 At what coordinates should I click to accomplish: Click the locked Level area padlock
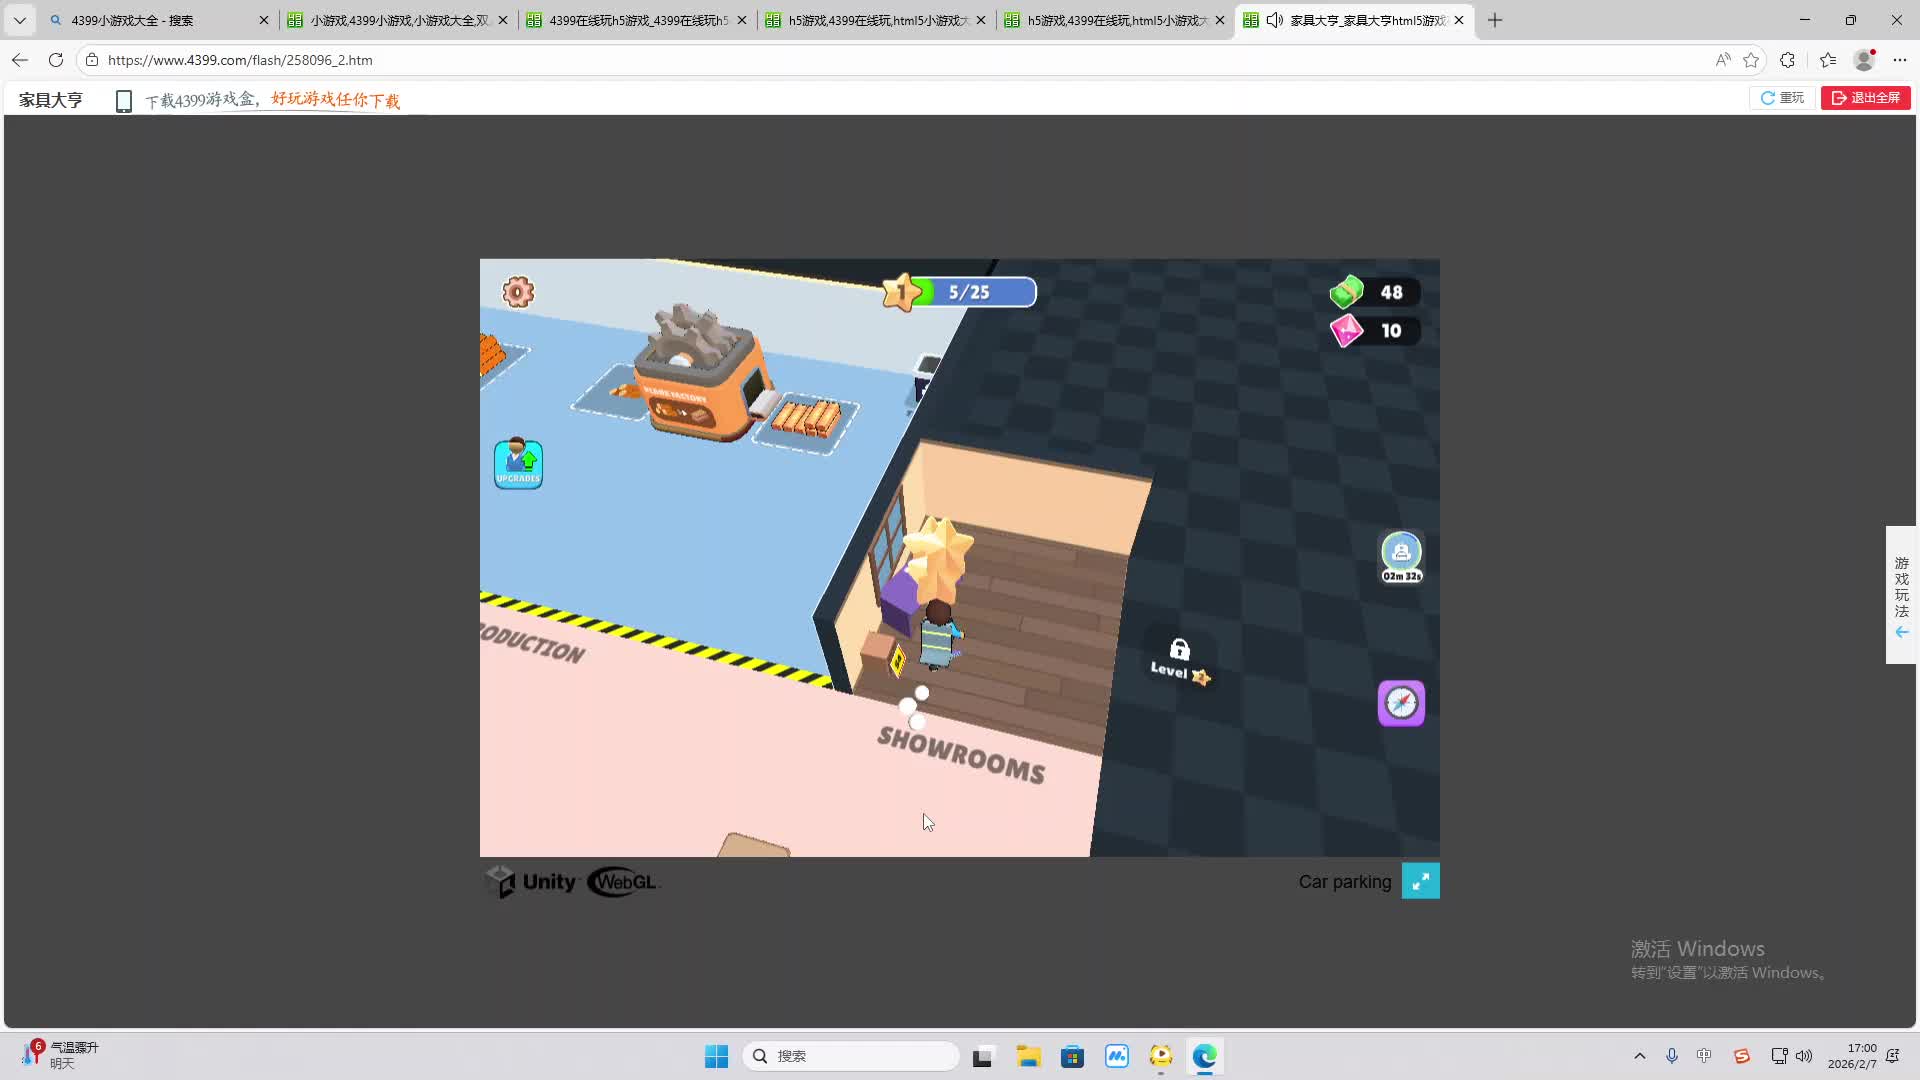click(1180, 651)
